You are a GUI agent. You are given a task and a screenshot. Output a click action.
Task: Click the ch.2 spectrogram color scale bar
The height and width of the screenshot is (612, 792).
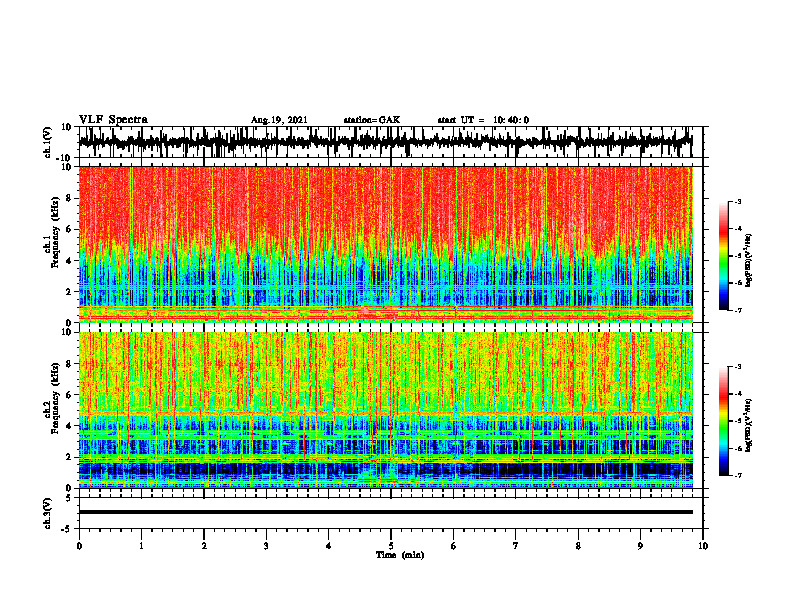click(x=723, y=421)
